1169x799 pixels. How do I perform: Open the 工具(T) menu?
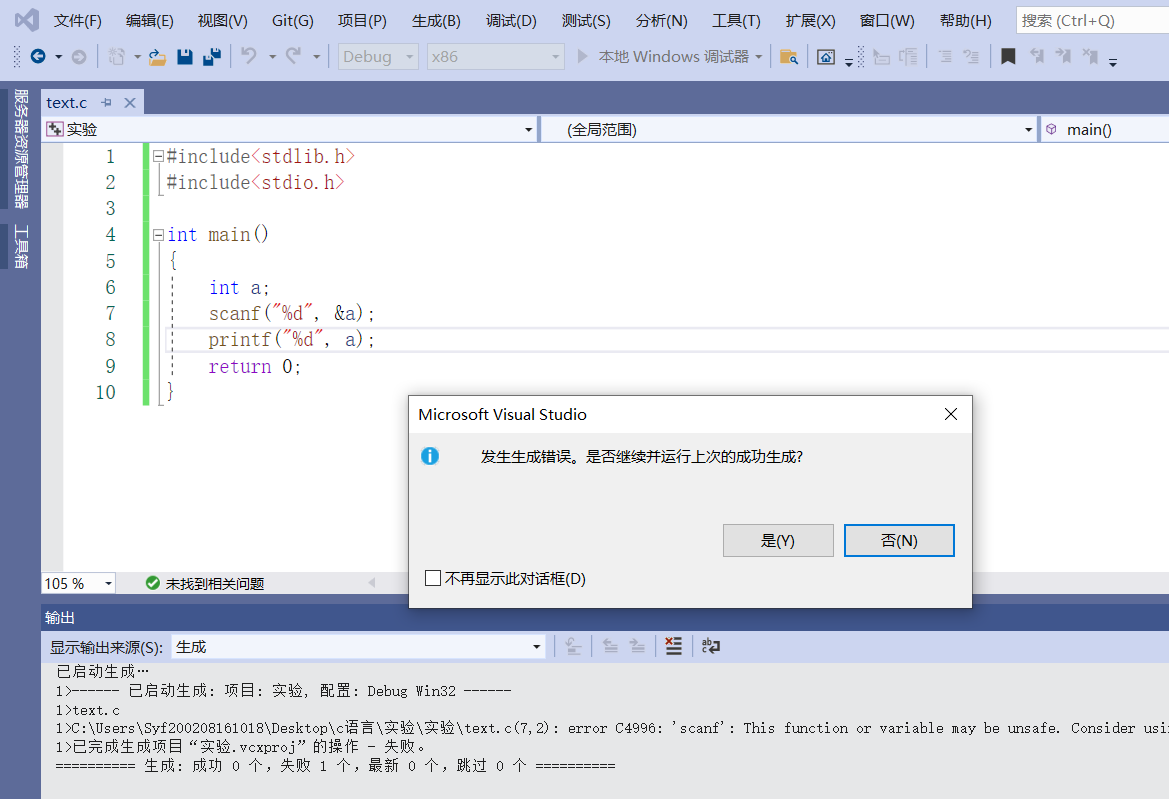pyautogui.click(x=736, y=21)
